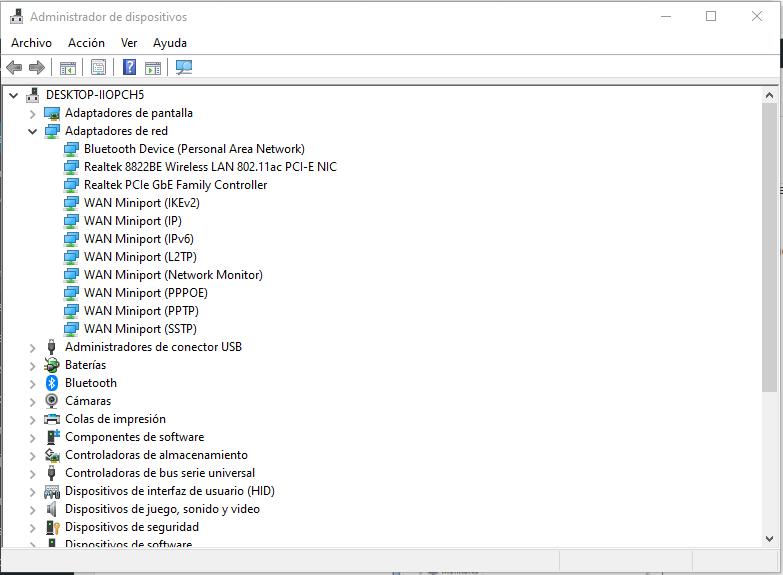The width and height of the screenshot is (783, 575).
Task: Select Bluetooth Device (Personal Area Network)
Action: [x=194, y=149]
